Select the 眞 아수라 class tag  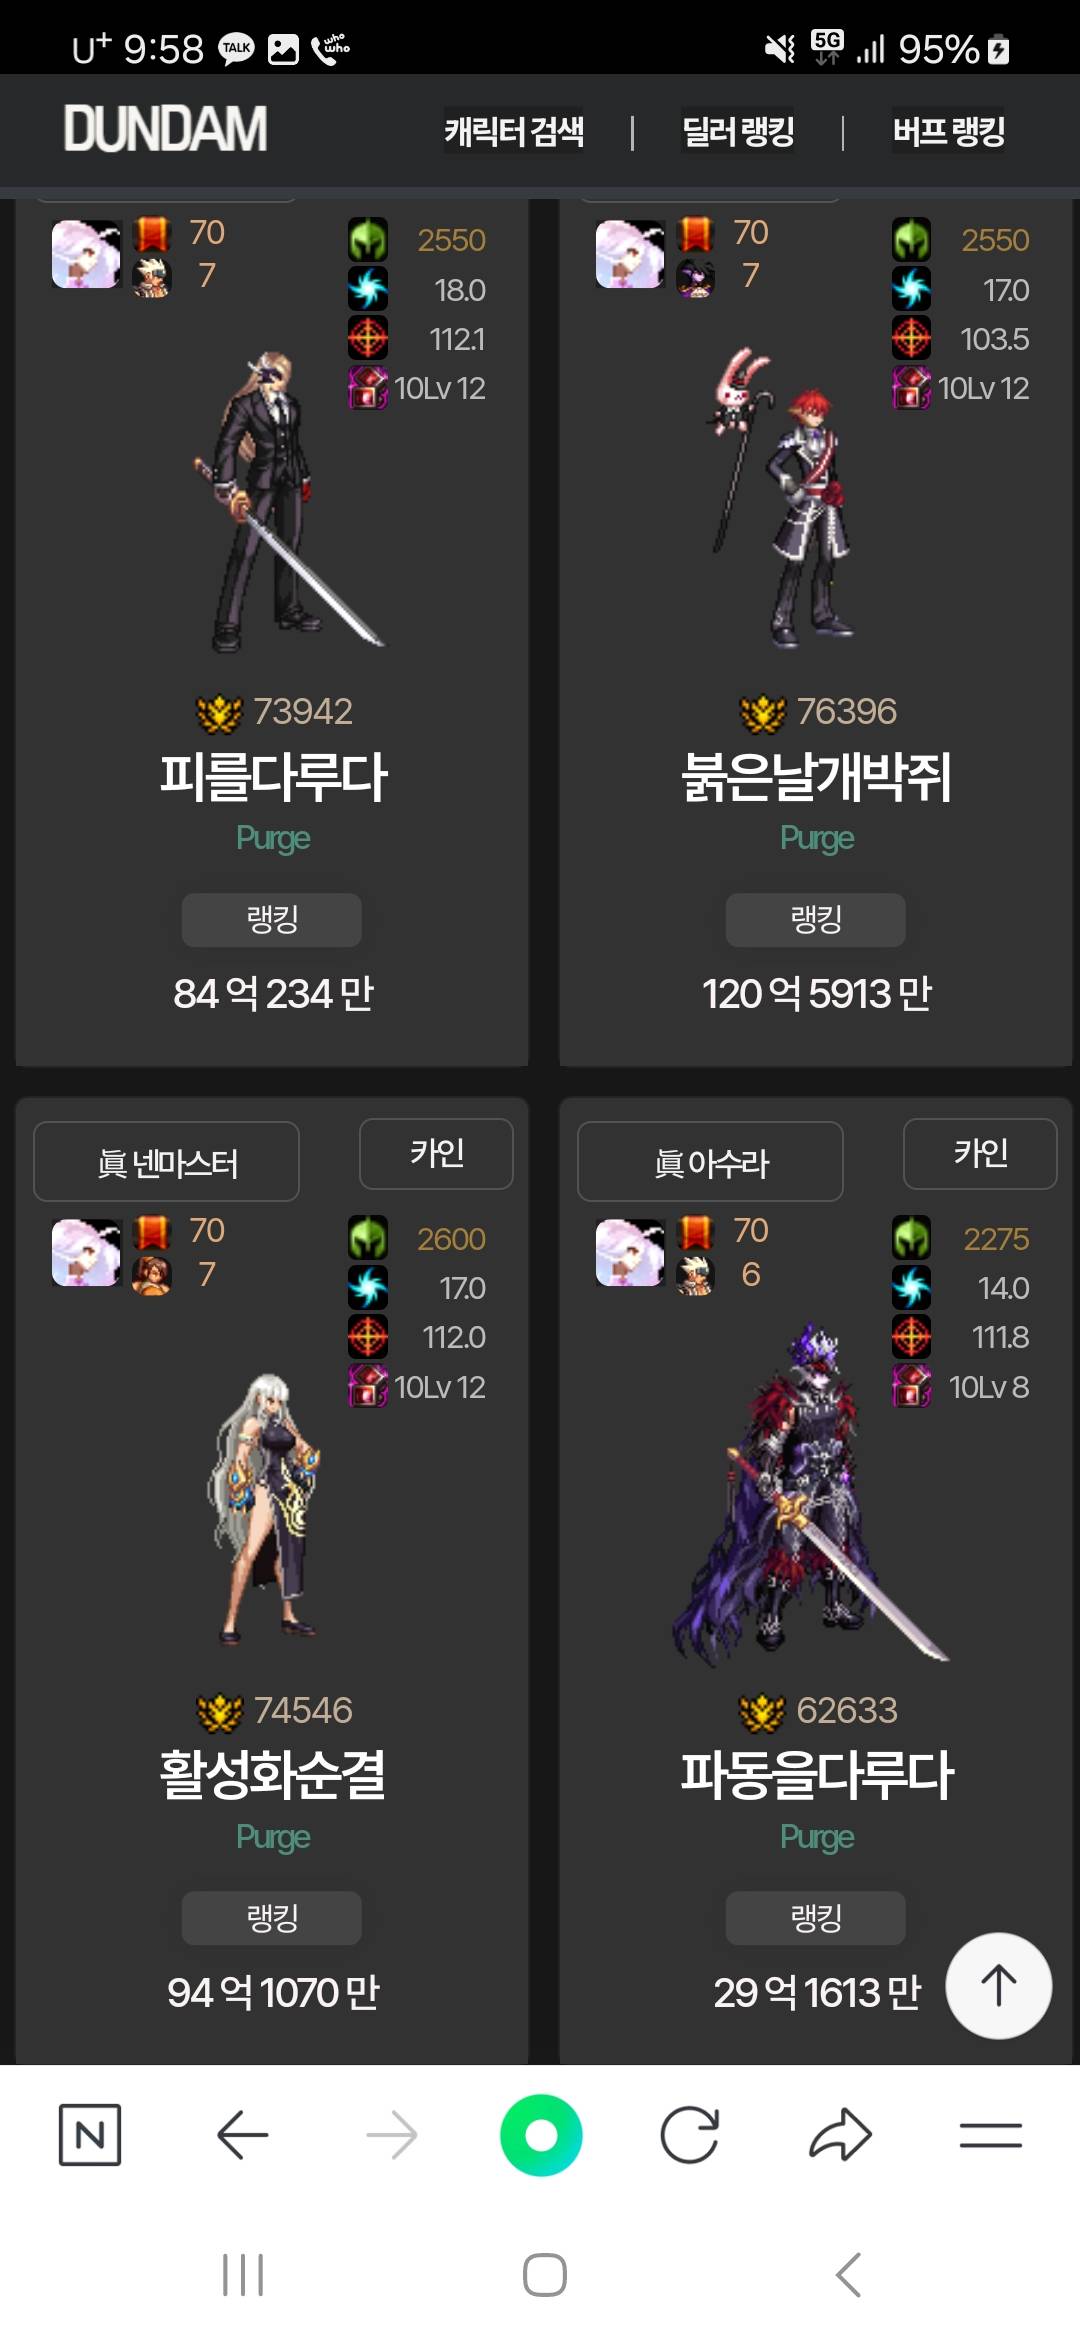coord(711,1162)
